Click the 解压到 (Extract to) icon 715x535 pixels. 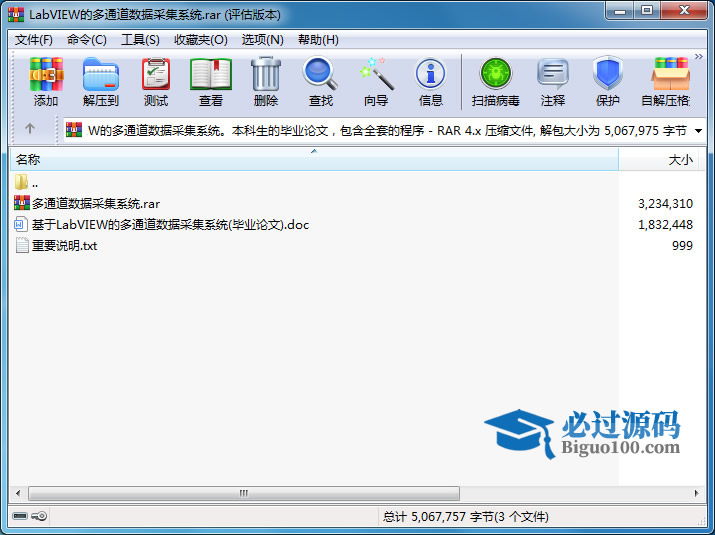pos(101,81)
